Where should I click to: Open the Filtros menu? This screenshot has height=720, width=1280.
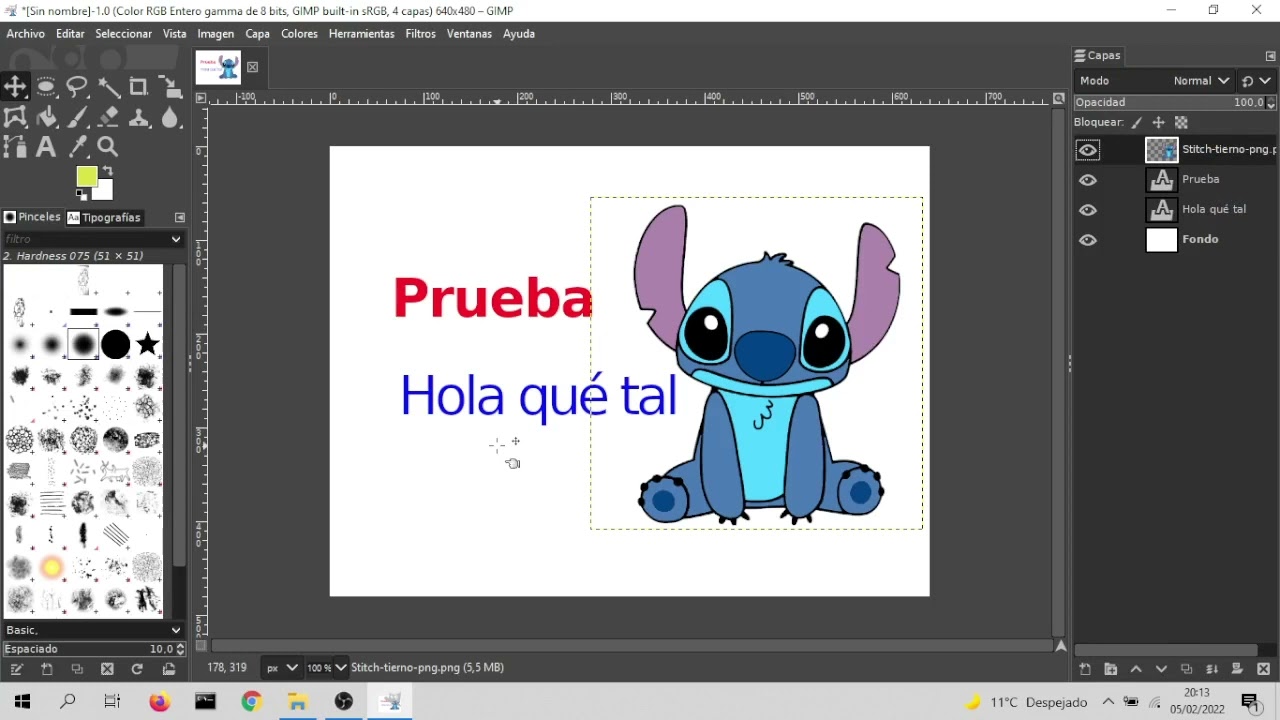[x=420, y=33]
